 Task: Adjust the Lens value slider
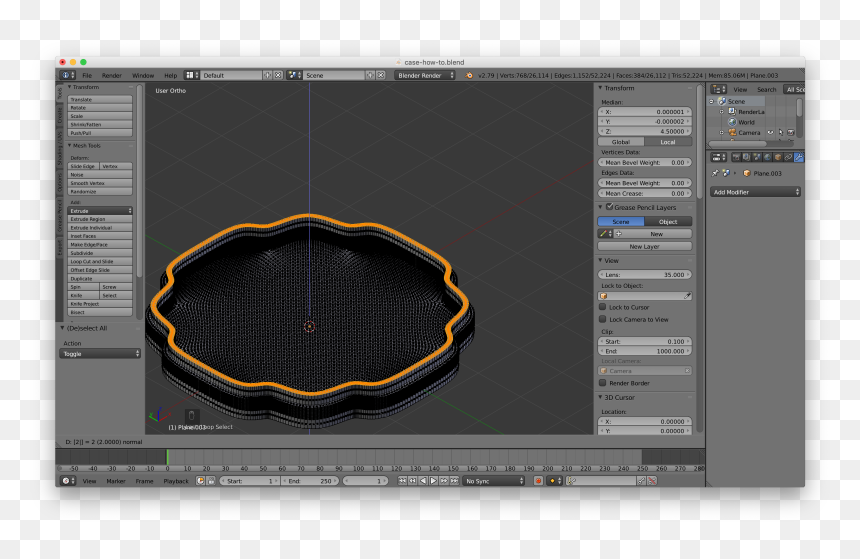click(644, 274)
